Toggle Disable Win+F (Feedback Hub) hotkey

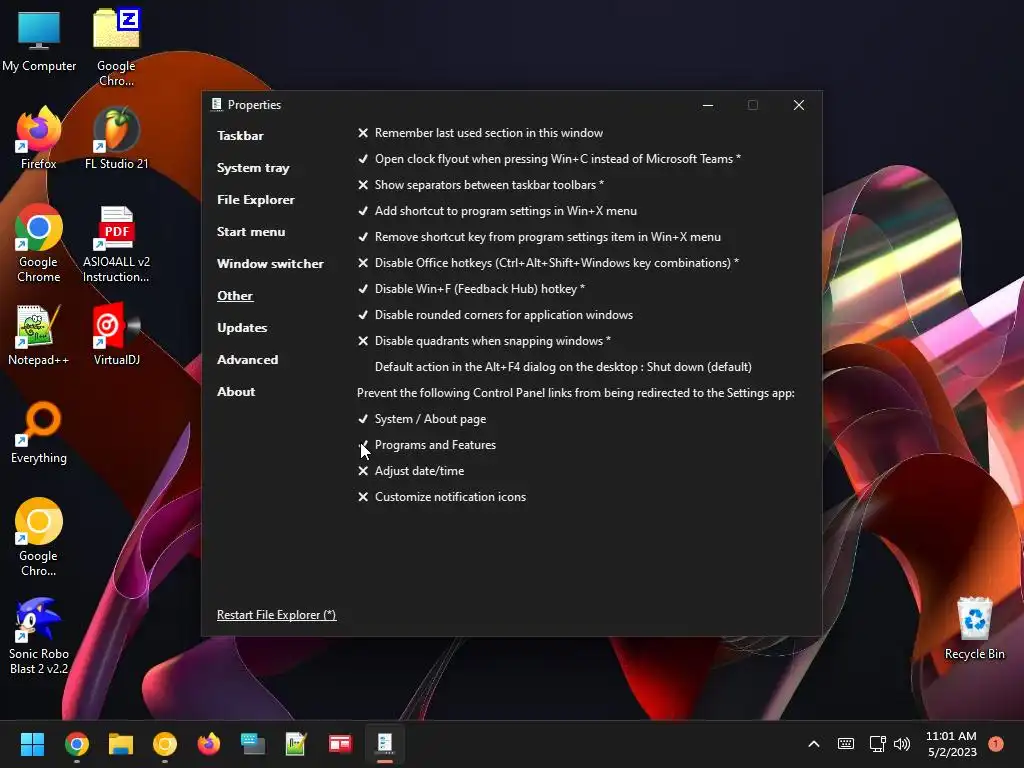[471, 289]
